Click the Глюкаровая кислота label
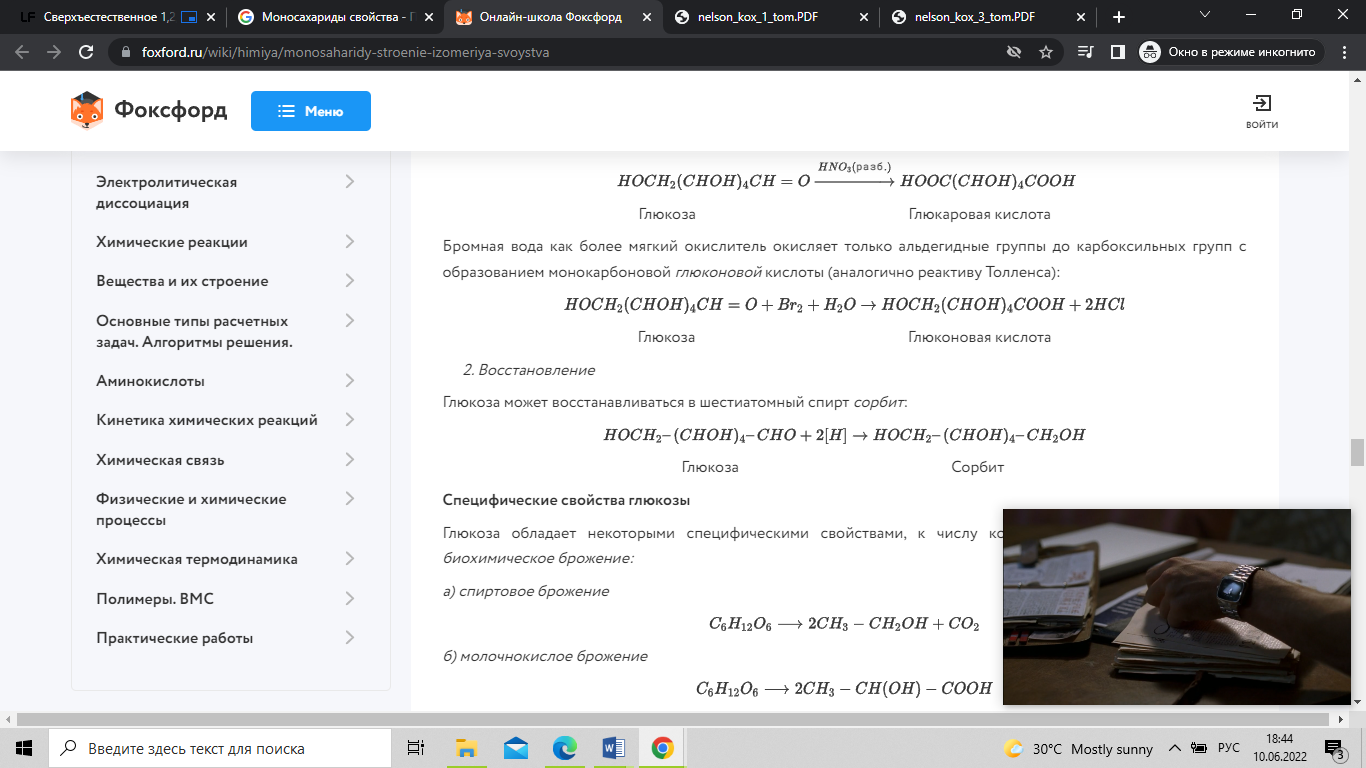 coord(979,214)
